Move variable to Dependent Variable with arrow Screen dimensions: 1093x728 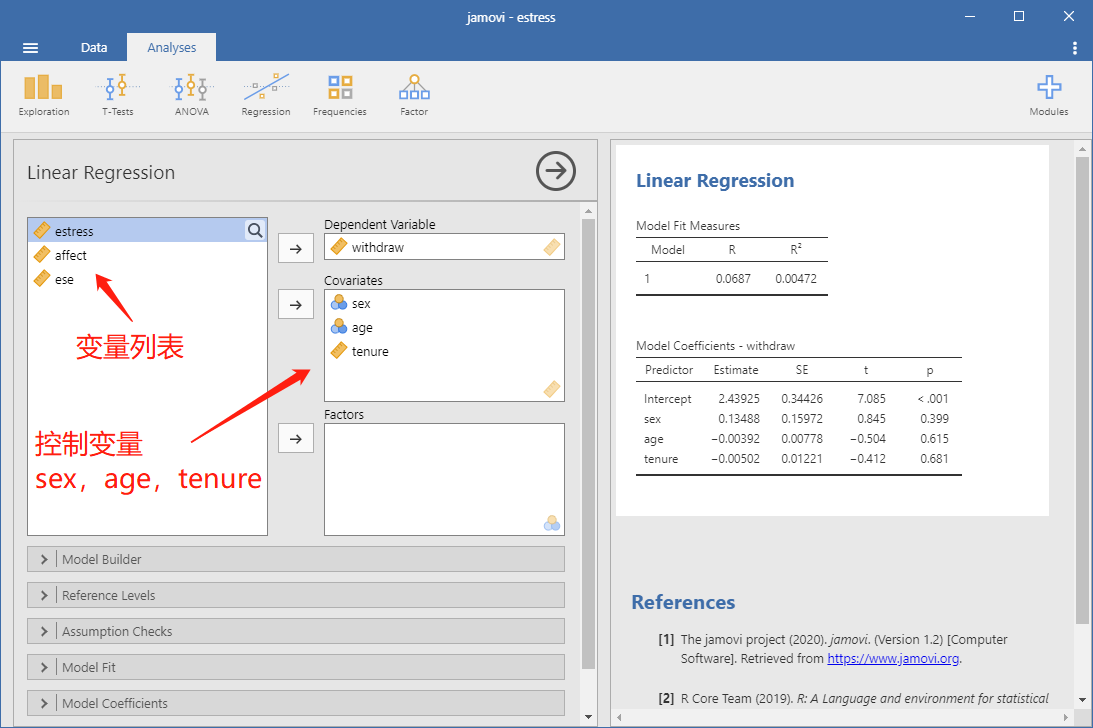[x=296, y=249]
